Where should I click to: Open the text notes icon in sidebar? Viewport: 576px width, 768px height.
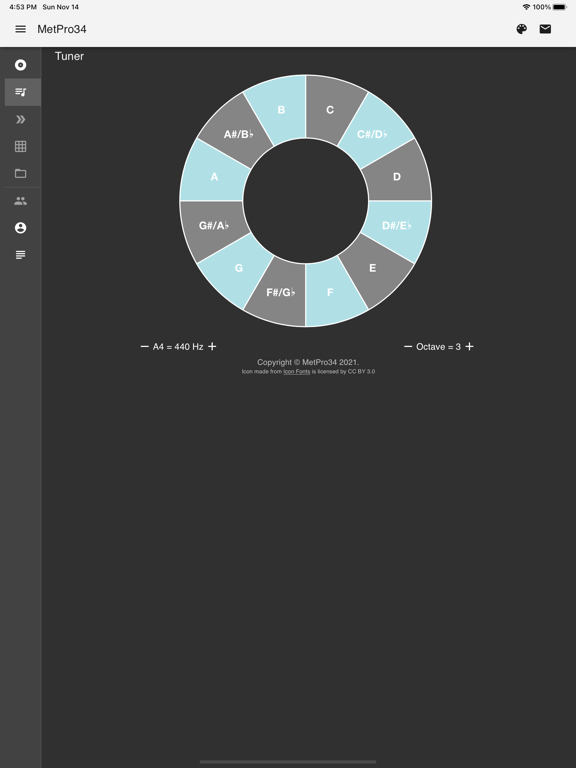21,255
